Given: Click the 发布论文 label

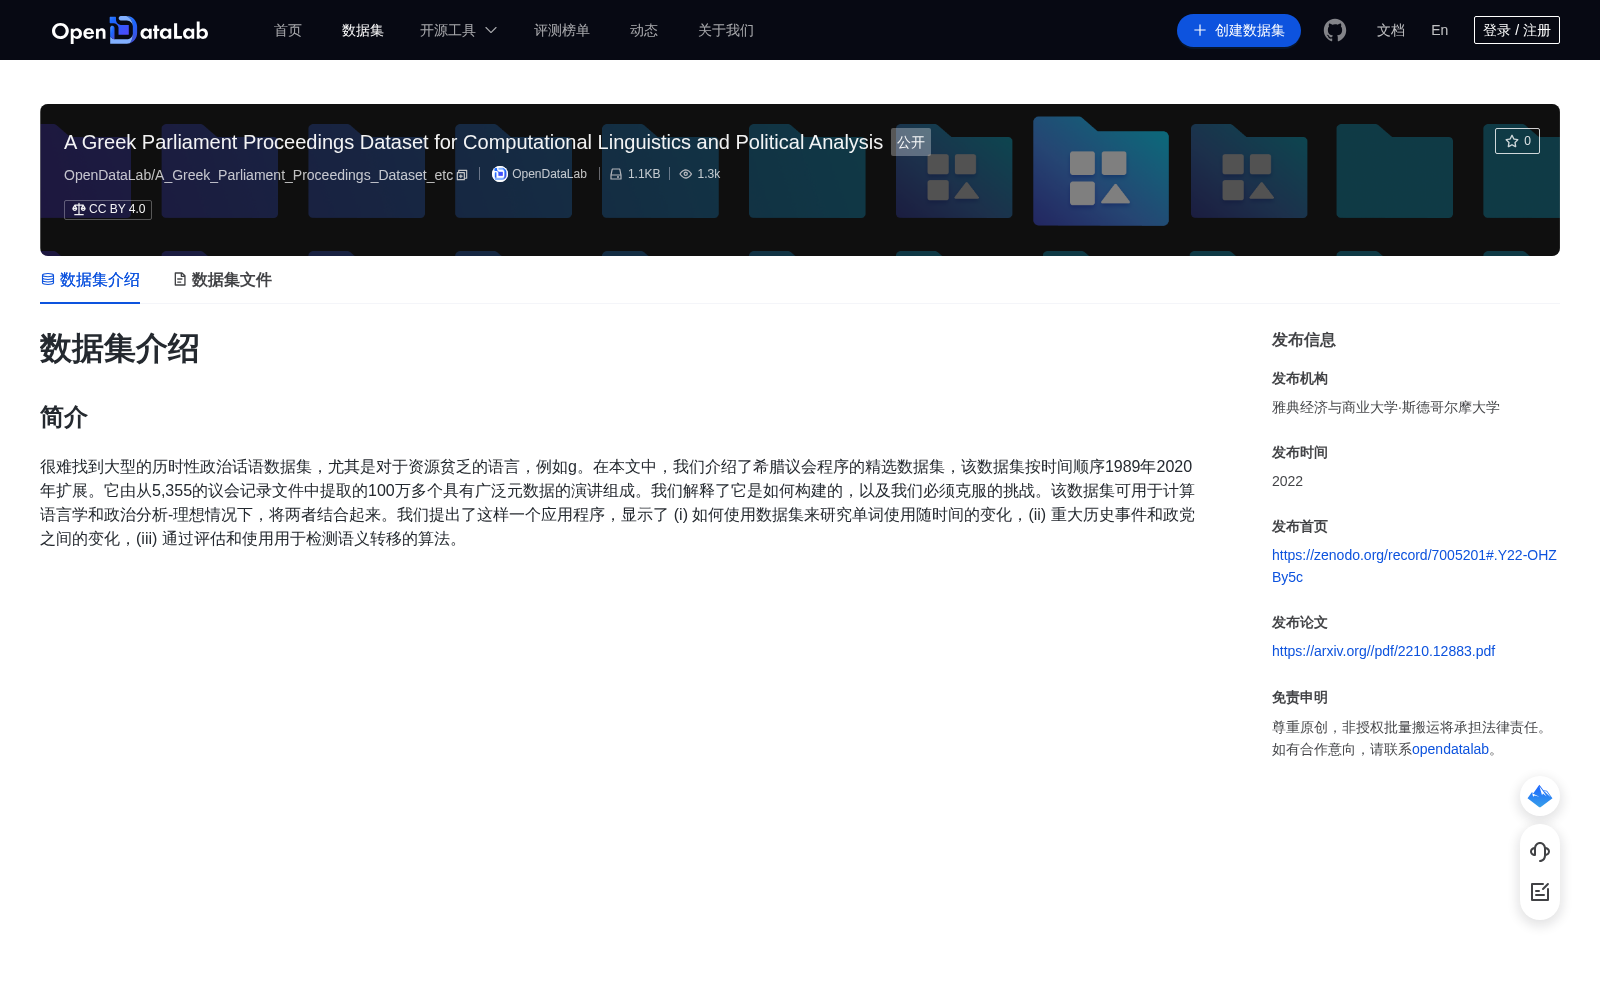Looking at the screenshot, I should coord(1300,622).
